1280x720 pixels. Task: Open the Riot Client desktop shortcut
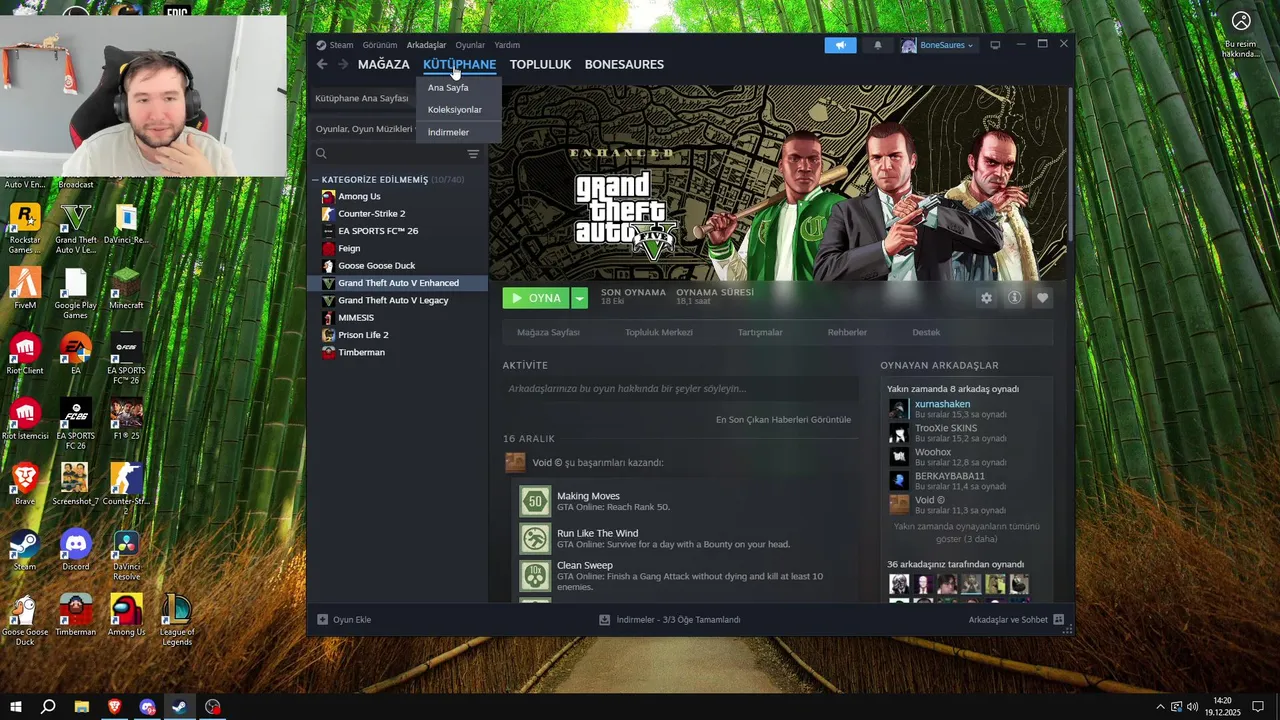(25, 353)
